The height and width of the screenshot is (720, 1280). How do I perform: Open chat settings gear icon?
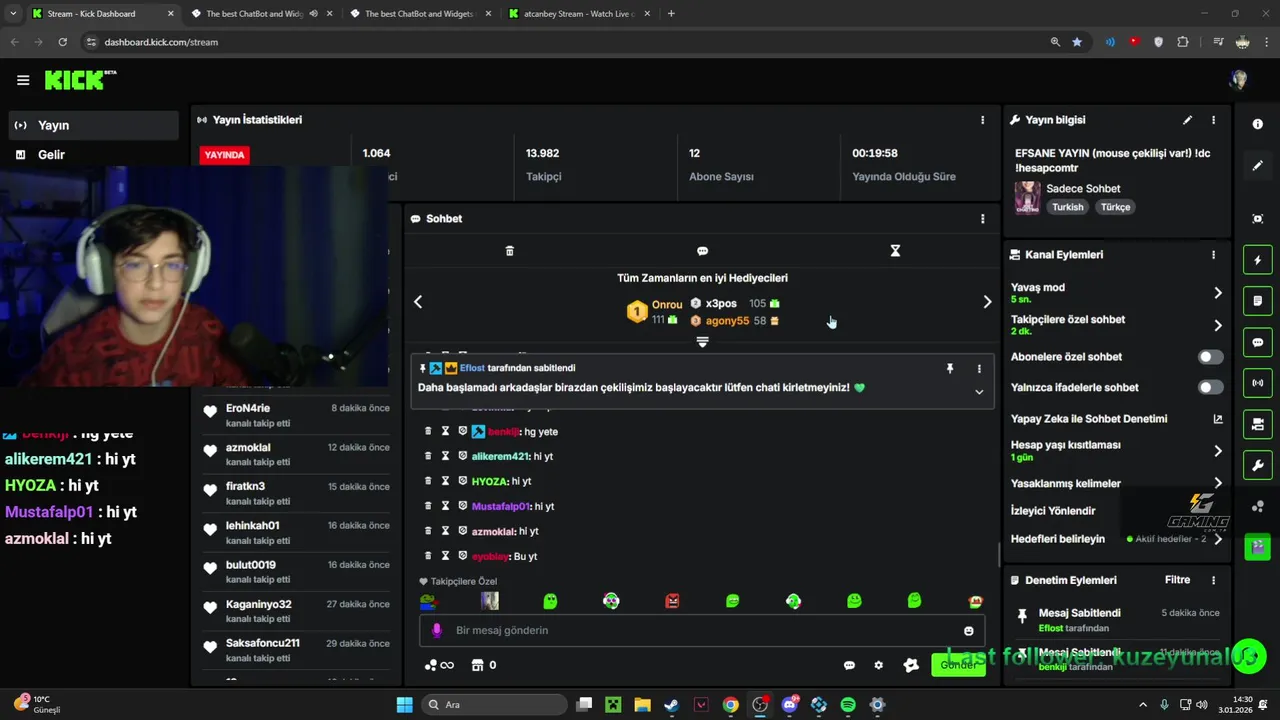(x=878, y=665)
